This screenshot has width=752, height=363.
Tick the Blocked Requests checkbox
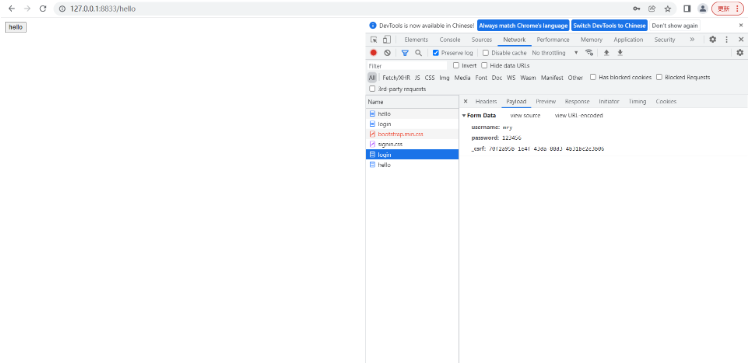(x=659, y=77)
